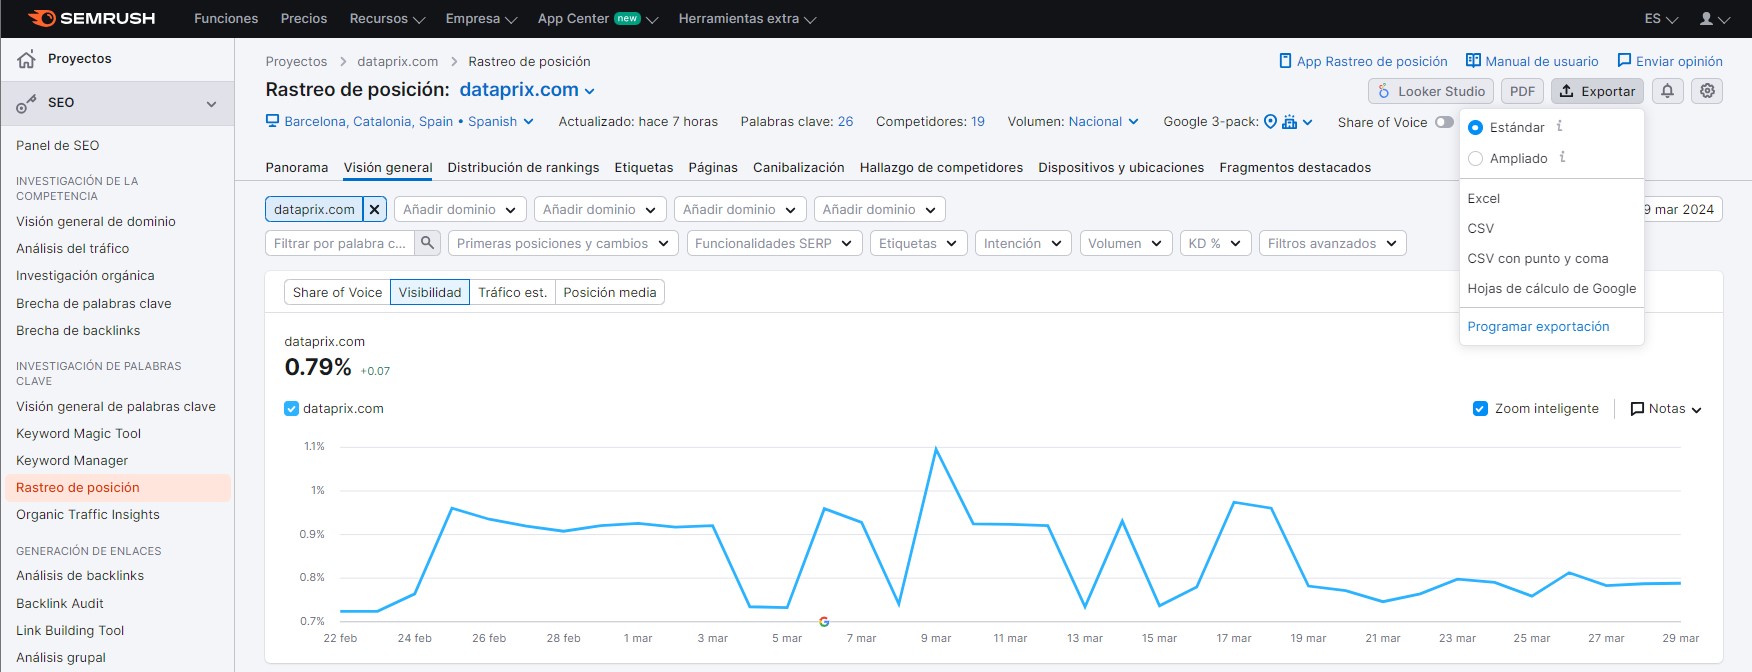Select the Ampliado radio option

tap(1475, 158)
